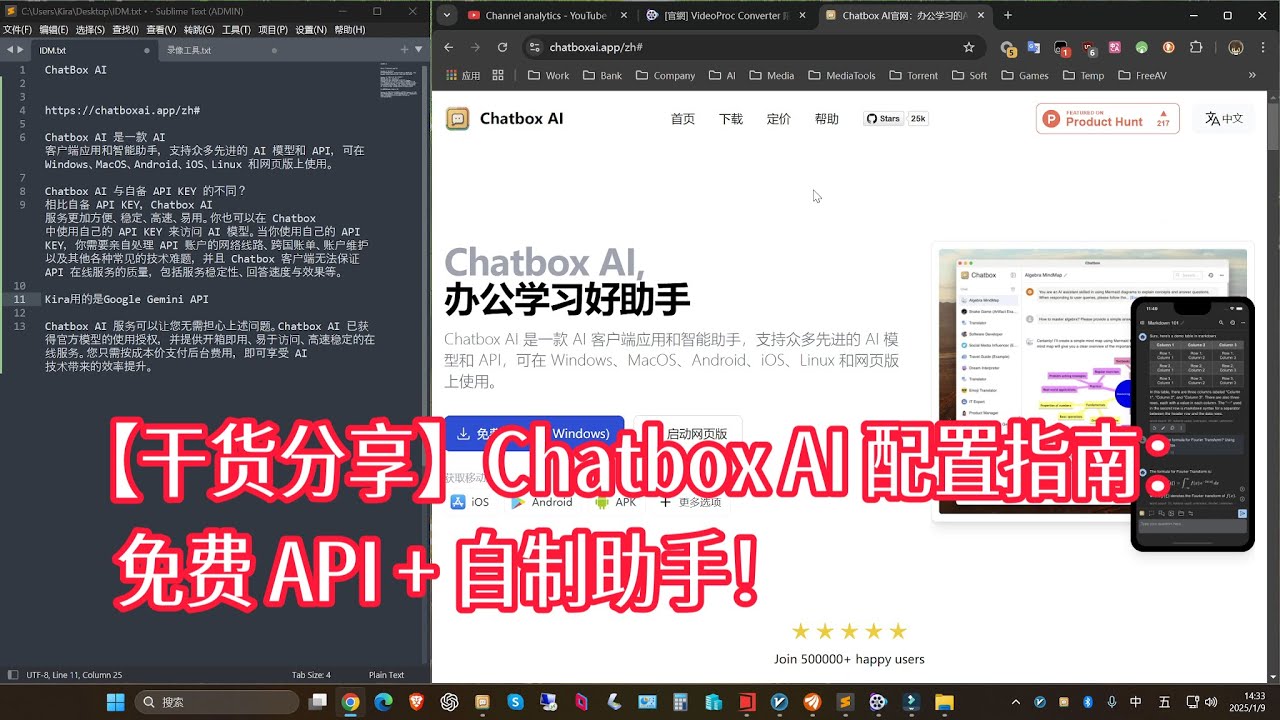
Task: Open the GitHub Stars badge
Action: [x=896, y=118]
